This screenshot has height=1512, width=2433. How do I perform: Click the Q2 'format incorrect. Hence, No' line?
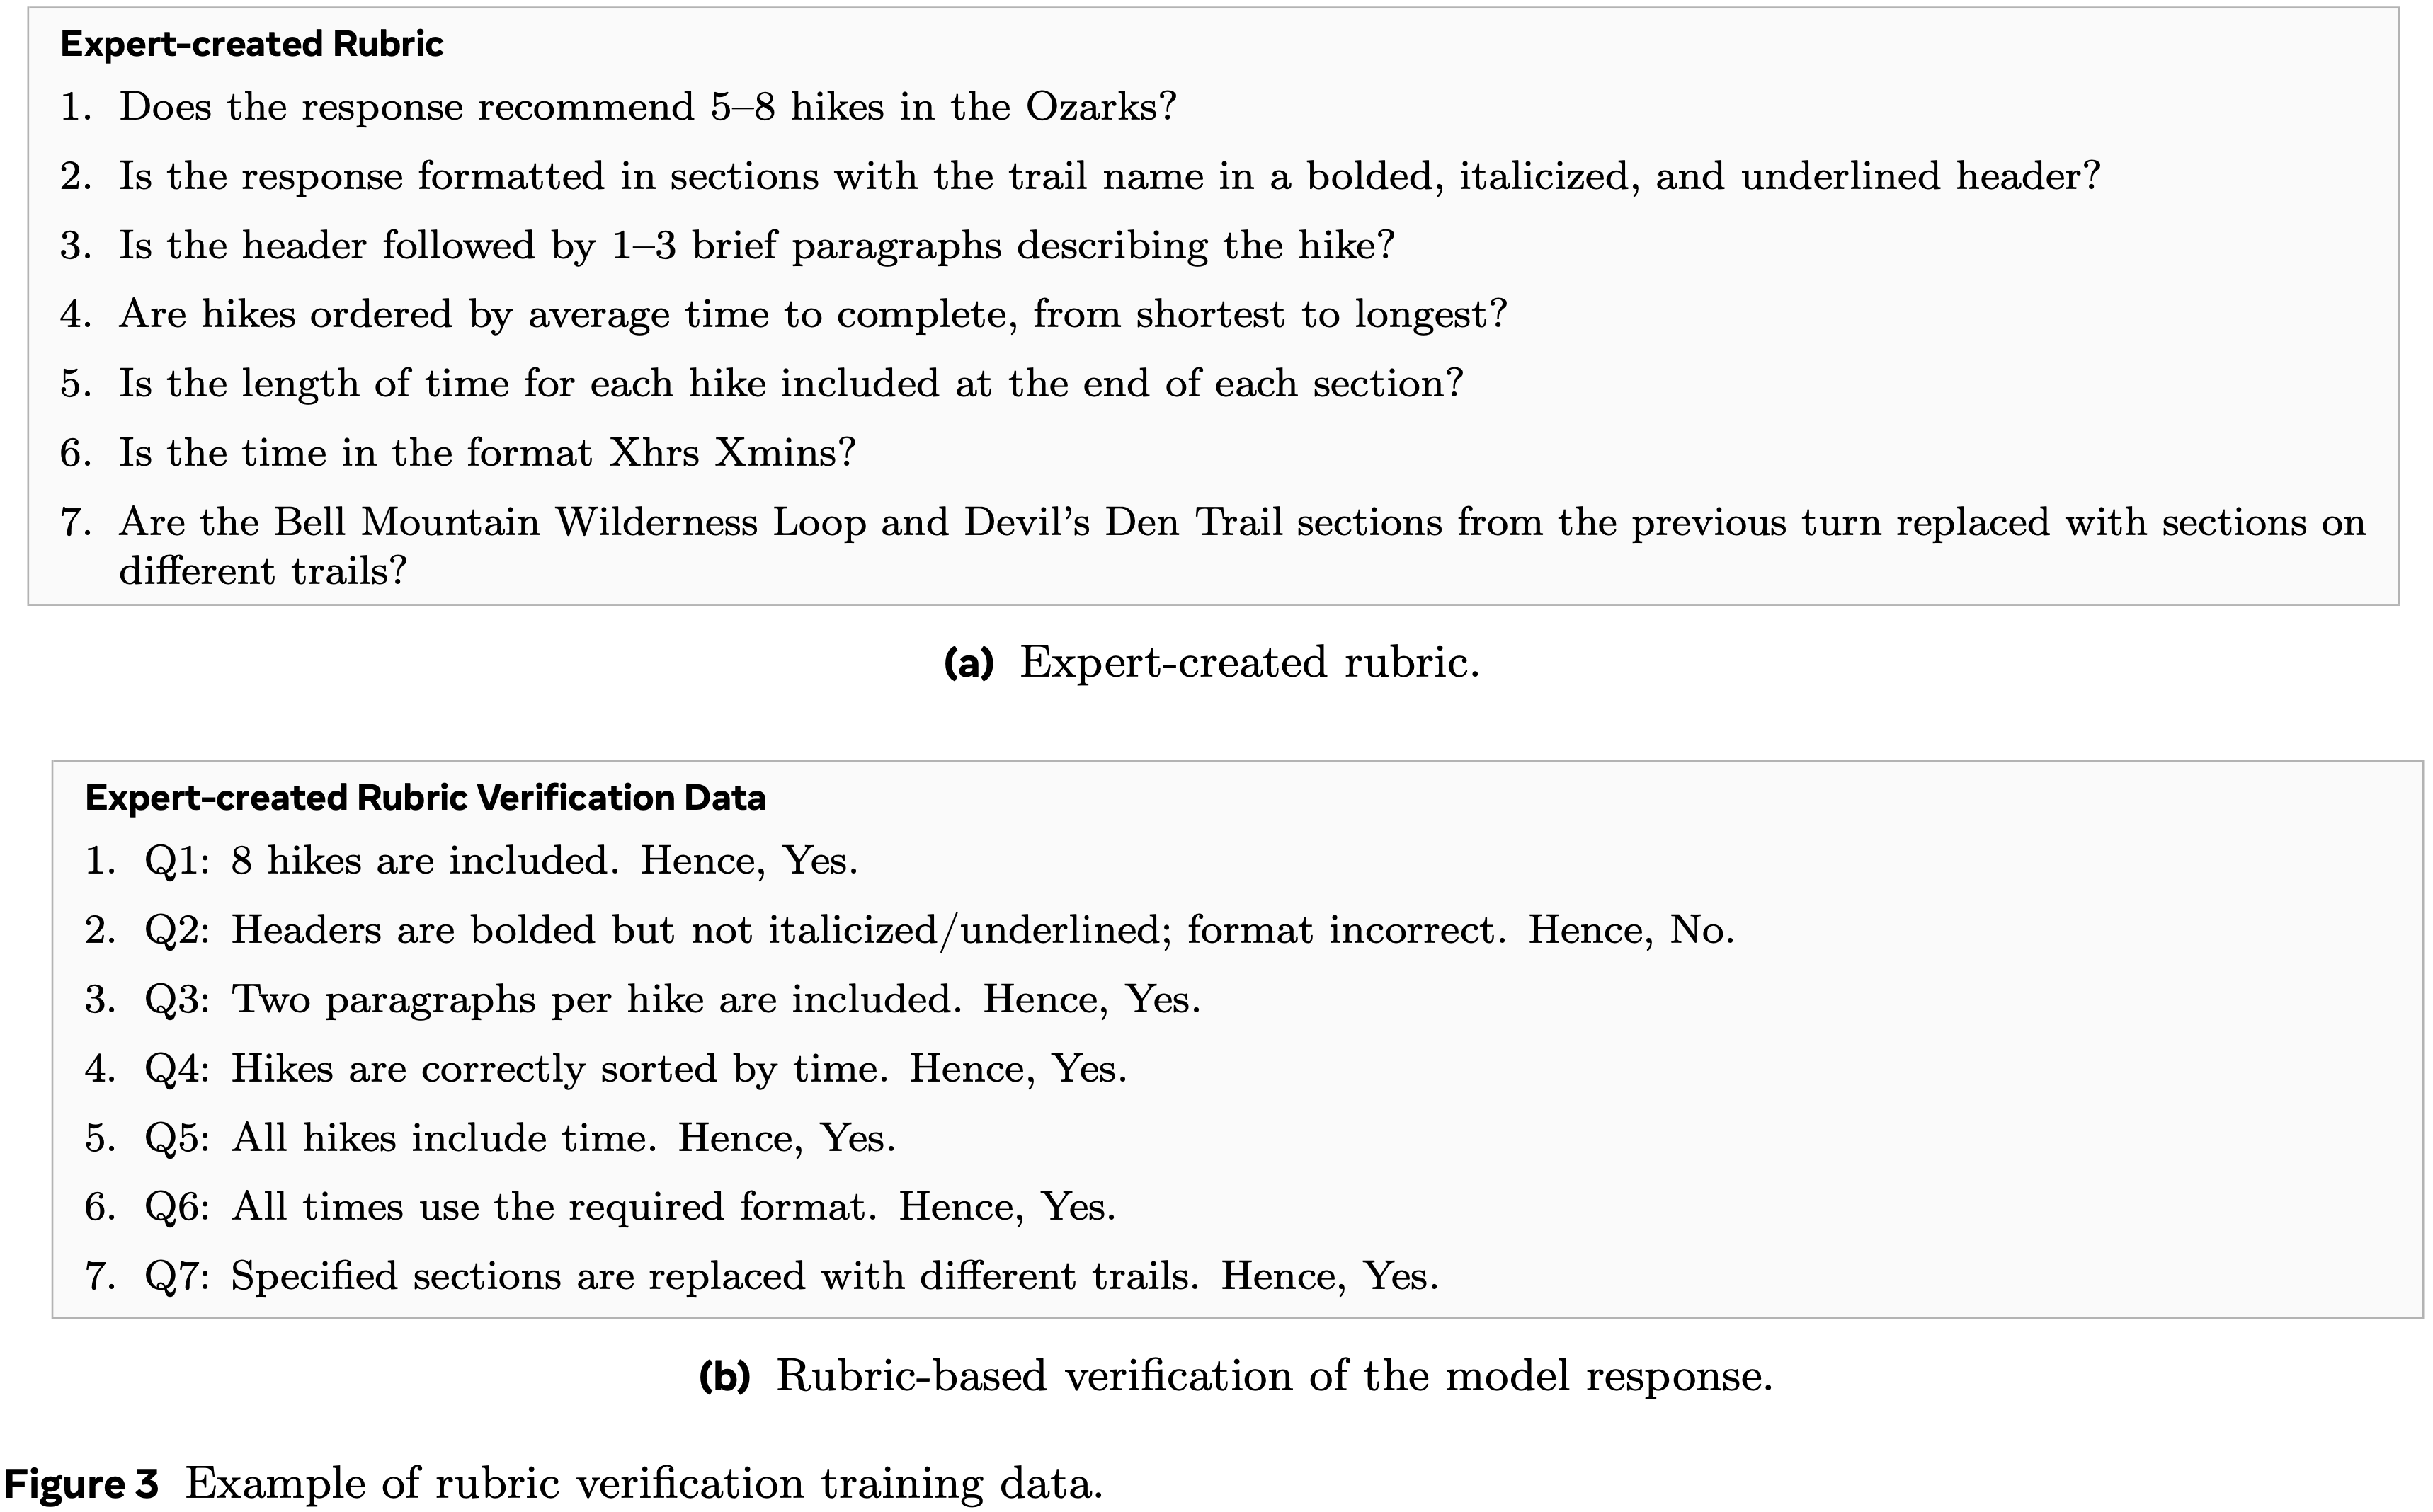click(x=982, y=930)
